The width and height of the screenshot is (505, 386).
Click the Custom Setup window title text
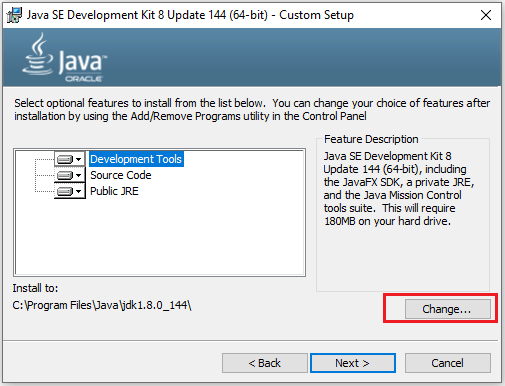(x=190, y=15)
